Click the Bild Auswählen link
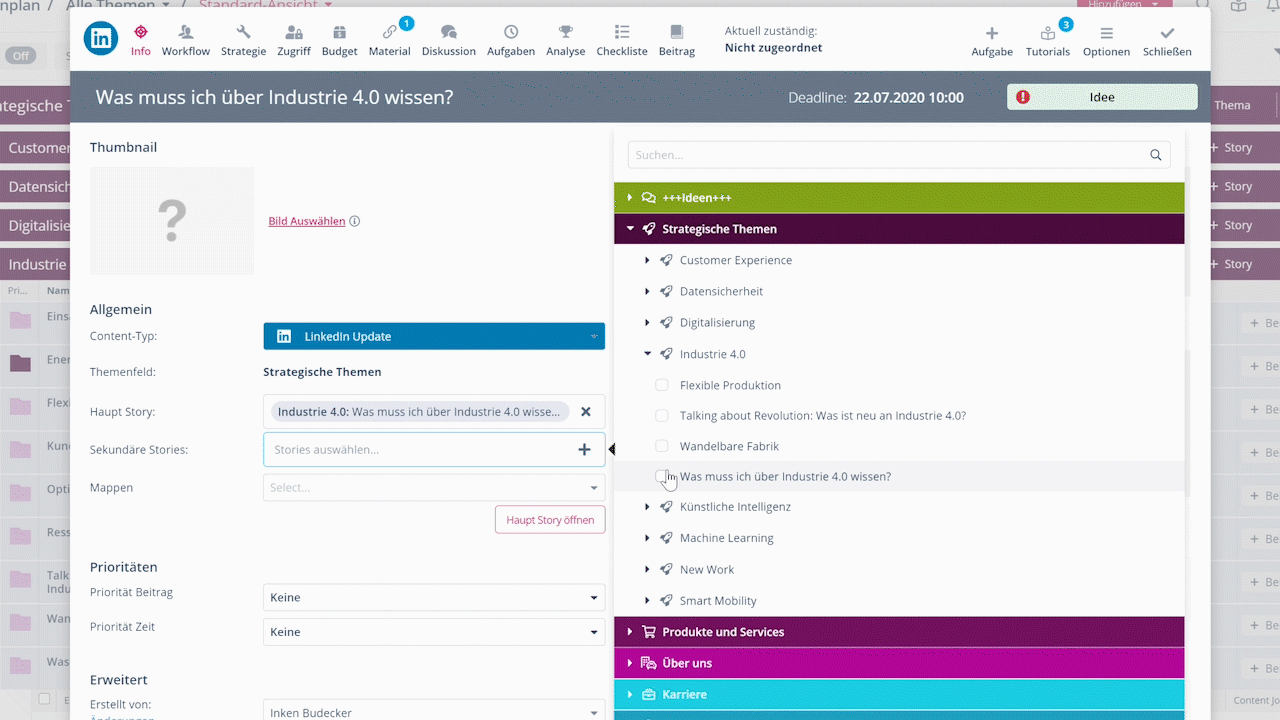1280x720 pixels. pyautogui.click(x=306, y=221)
